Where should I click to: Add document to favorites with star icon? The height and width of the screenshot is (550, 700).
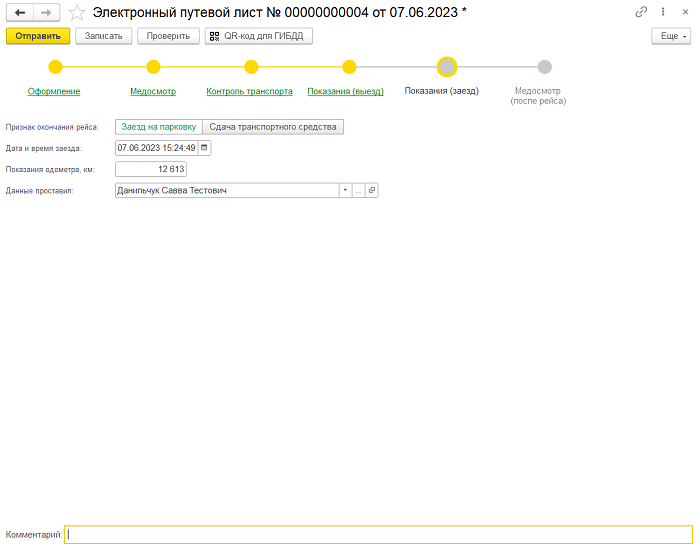[76, 12]
